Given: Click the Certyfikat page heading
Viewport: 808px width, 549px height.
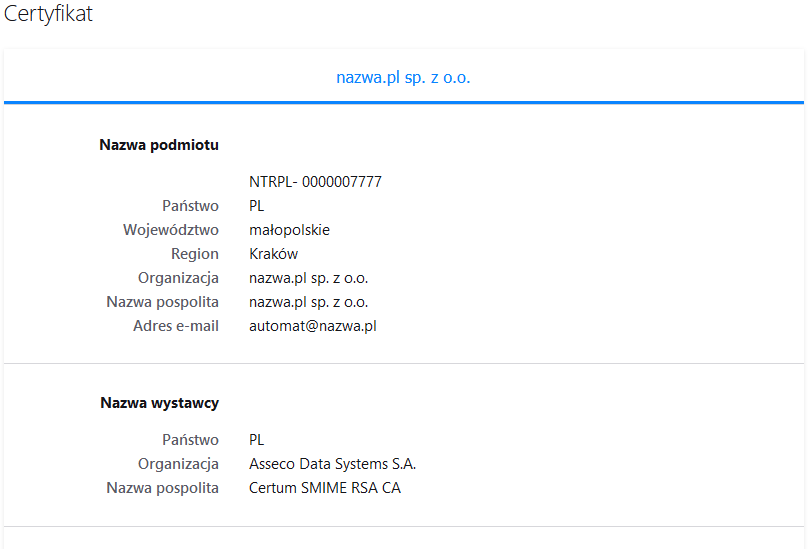Looking at the screenshot, I should click(x=48, y=14).
